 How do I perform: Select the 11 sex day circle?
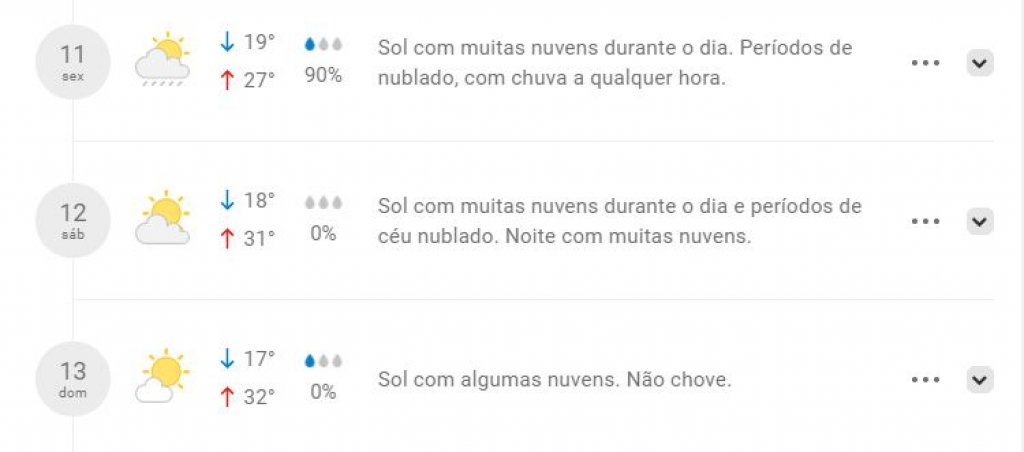coord(73,61)
